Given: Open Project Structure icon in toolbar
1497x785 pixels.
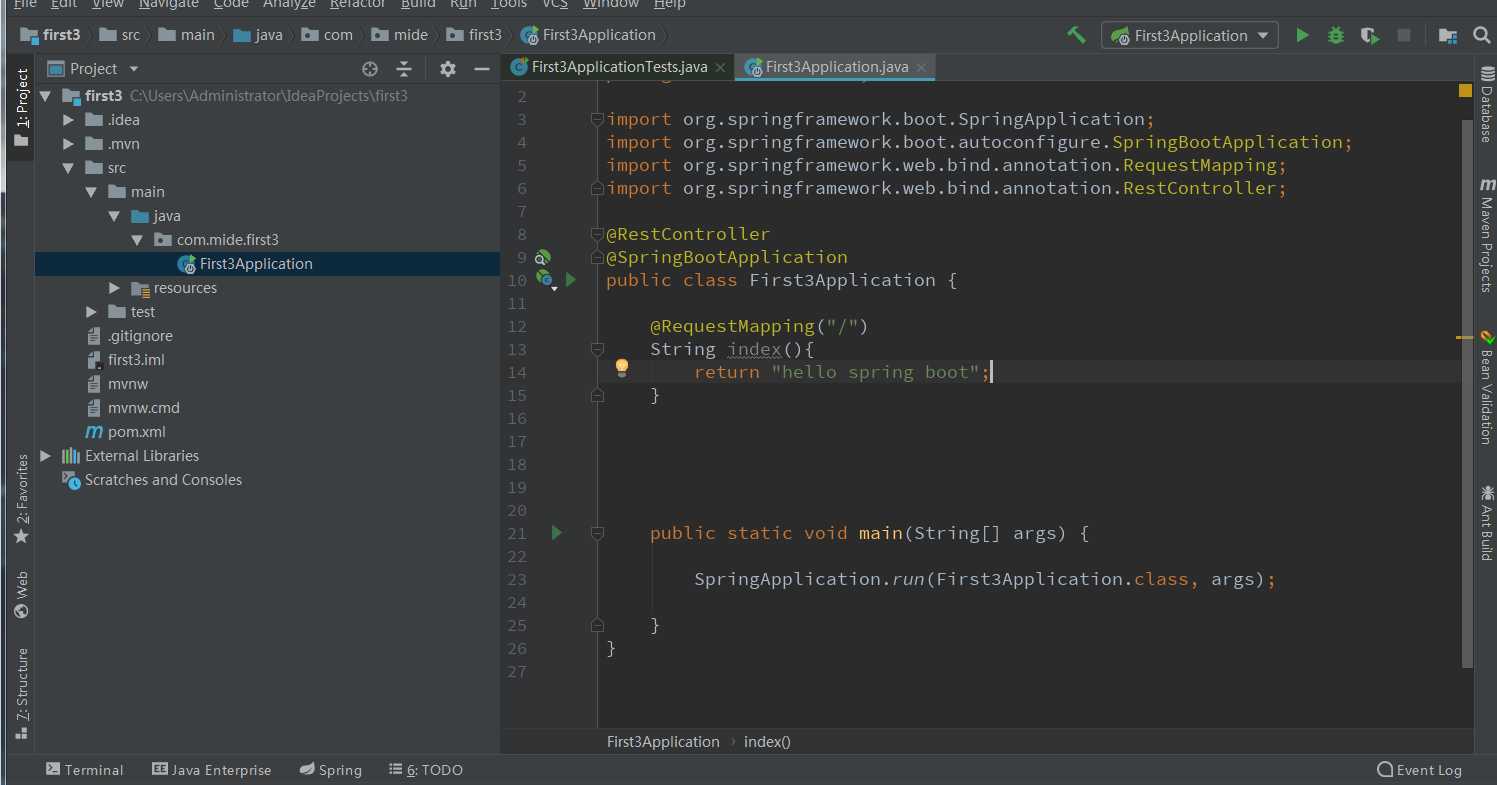Looking at the screenshot, I should (x=1447, y=35).
